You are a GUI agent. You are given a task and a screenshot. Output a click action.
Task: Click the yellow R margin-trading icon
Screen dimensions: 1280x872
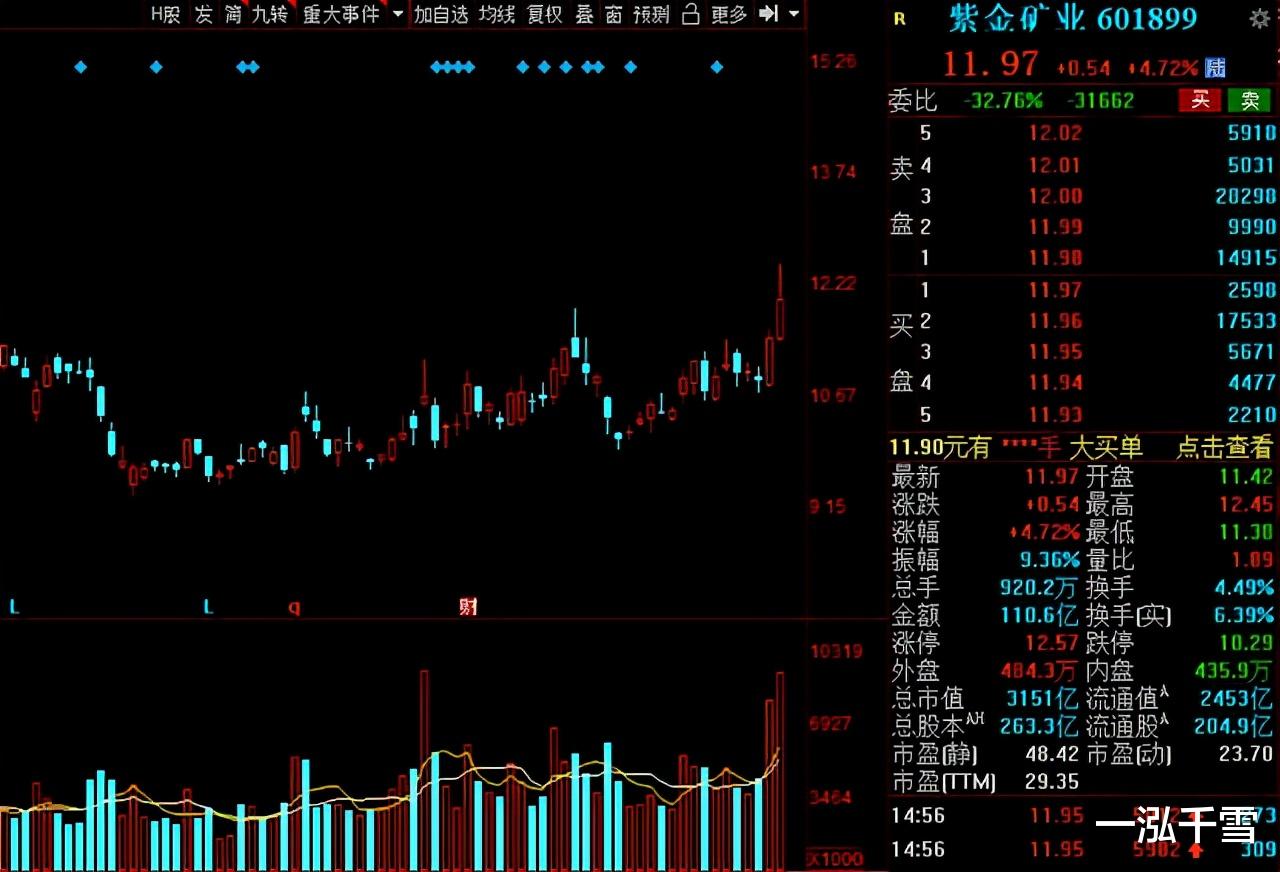click(899, 19)
